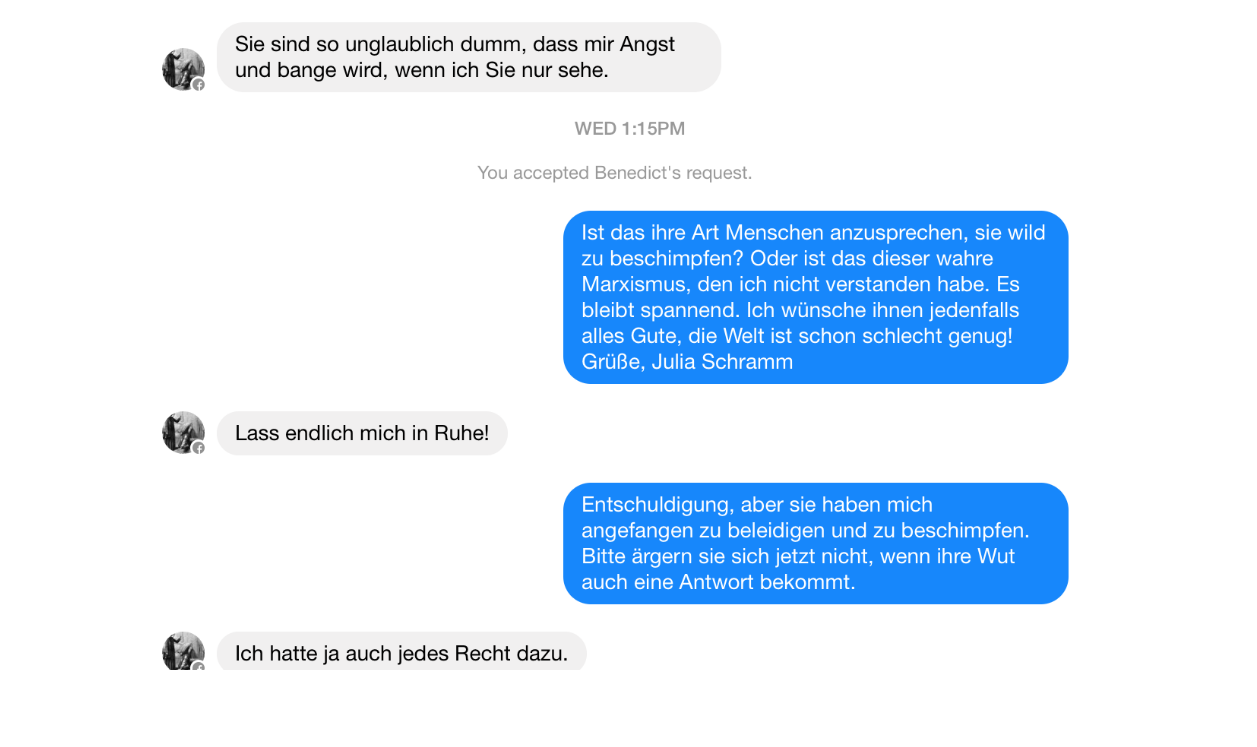Click the Facebook badge on the bottom avatar
The height and width of the screenshot is (747, 1257).
click(198, 666)
